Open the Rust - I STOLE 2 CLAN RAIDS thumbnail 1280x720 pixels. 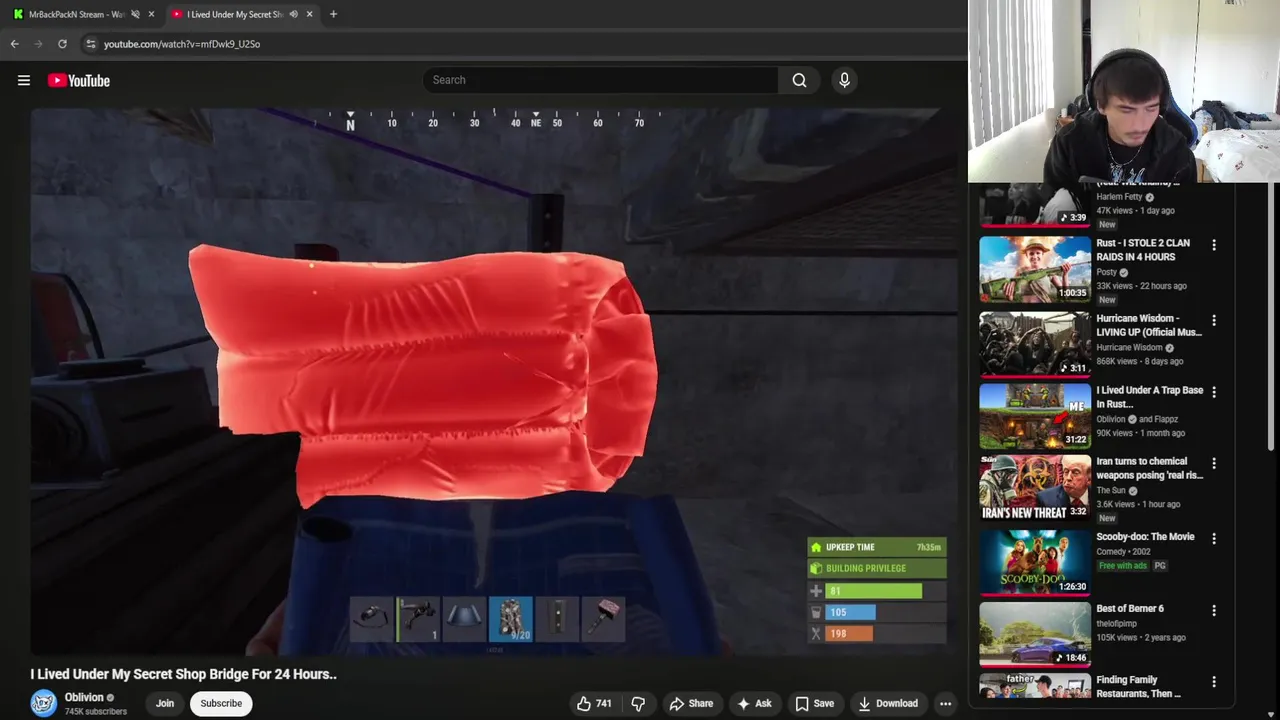[x=1035, y=269]
